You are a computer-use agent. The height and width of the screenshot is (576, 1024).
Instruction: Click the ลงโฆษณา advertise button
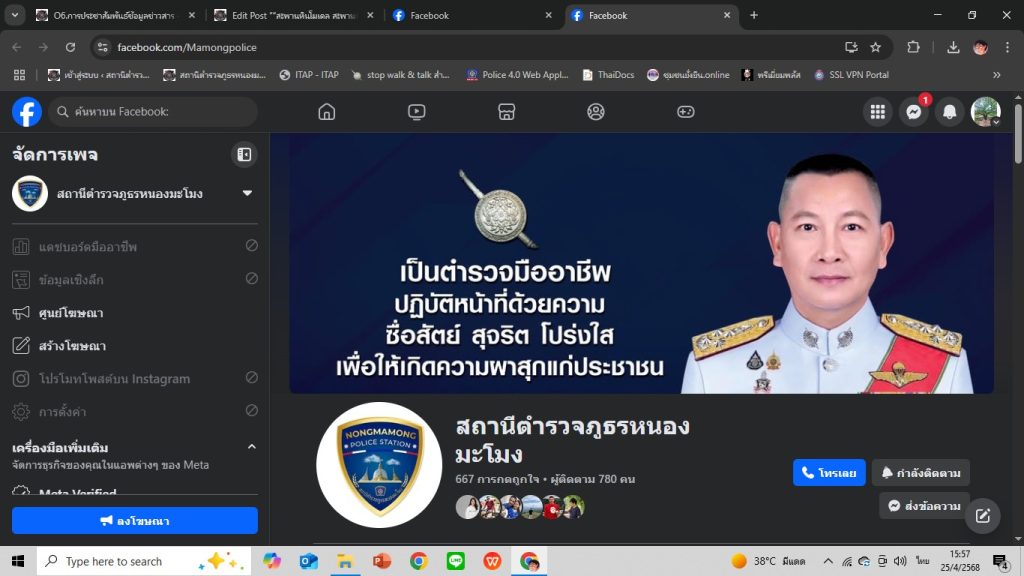pyautogui.click(x=135, y=521)
